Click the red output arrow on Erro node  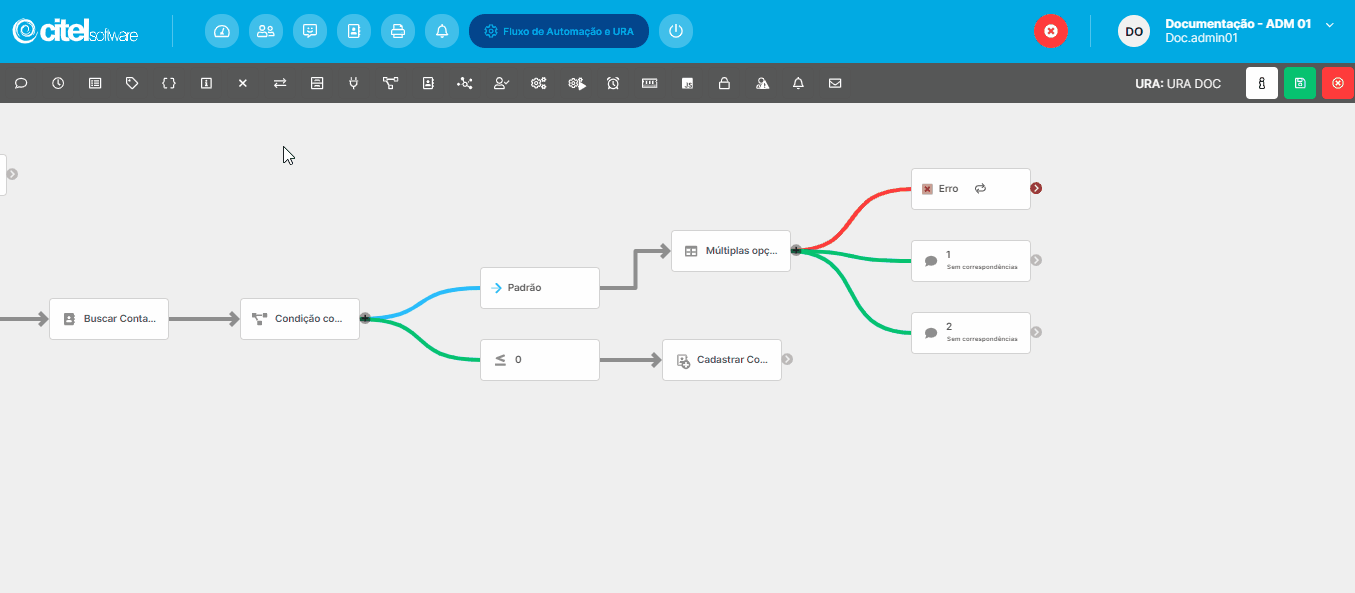pyautogui.click(x=1037, y=188)
